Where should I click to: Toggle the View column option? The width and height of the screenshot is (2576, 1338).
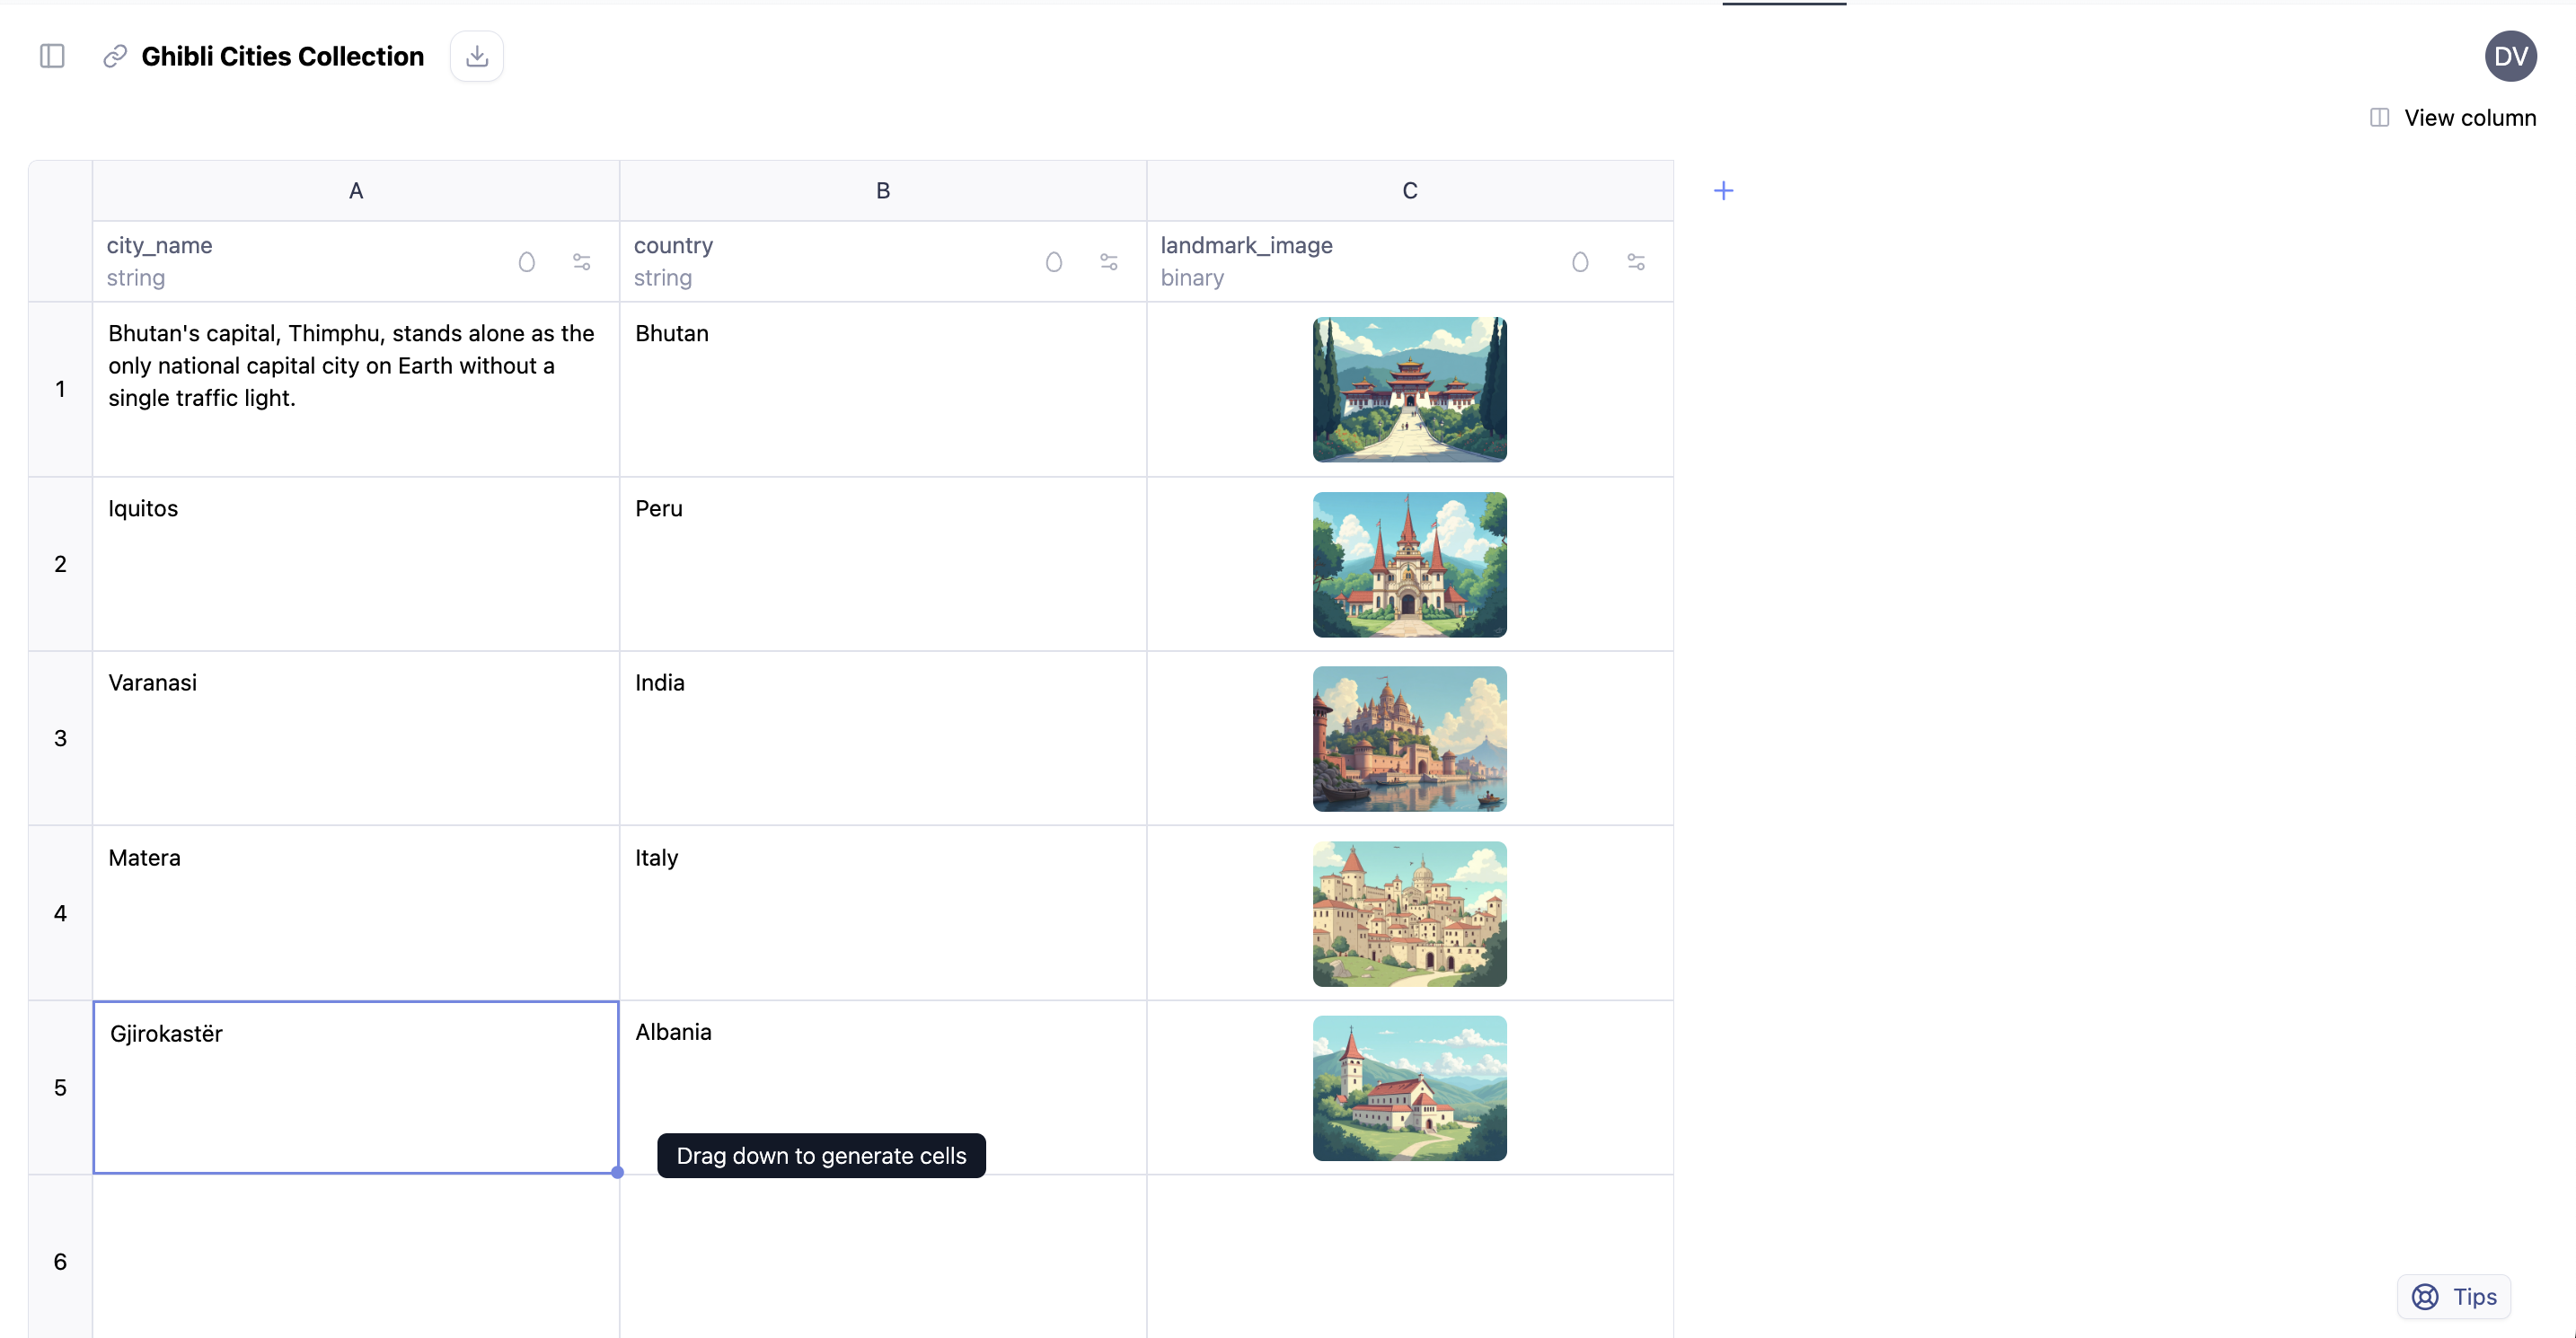point(2454,118)
